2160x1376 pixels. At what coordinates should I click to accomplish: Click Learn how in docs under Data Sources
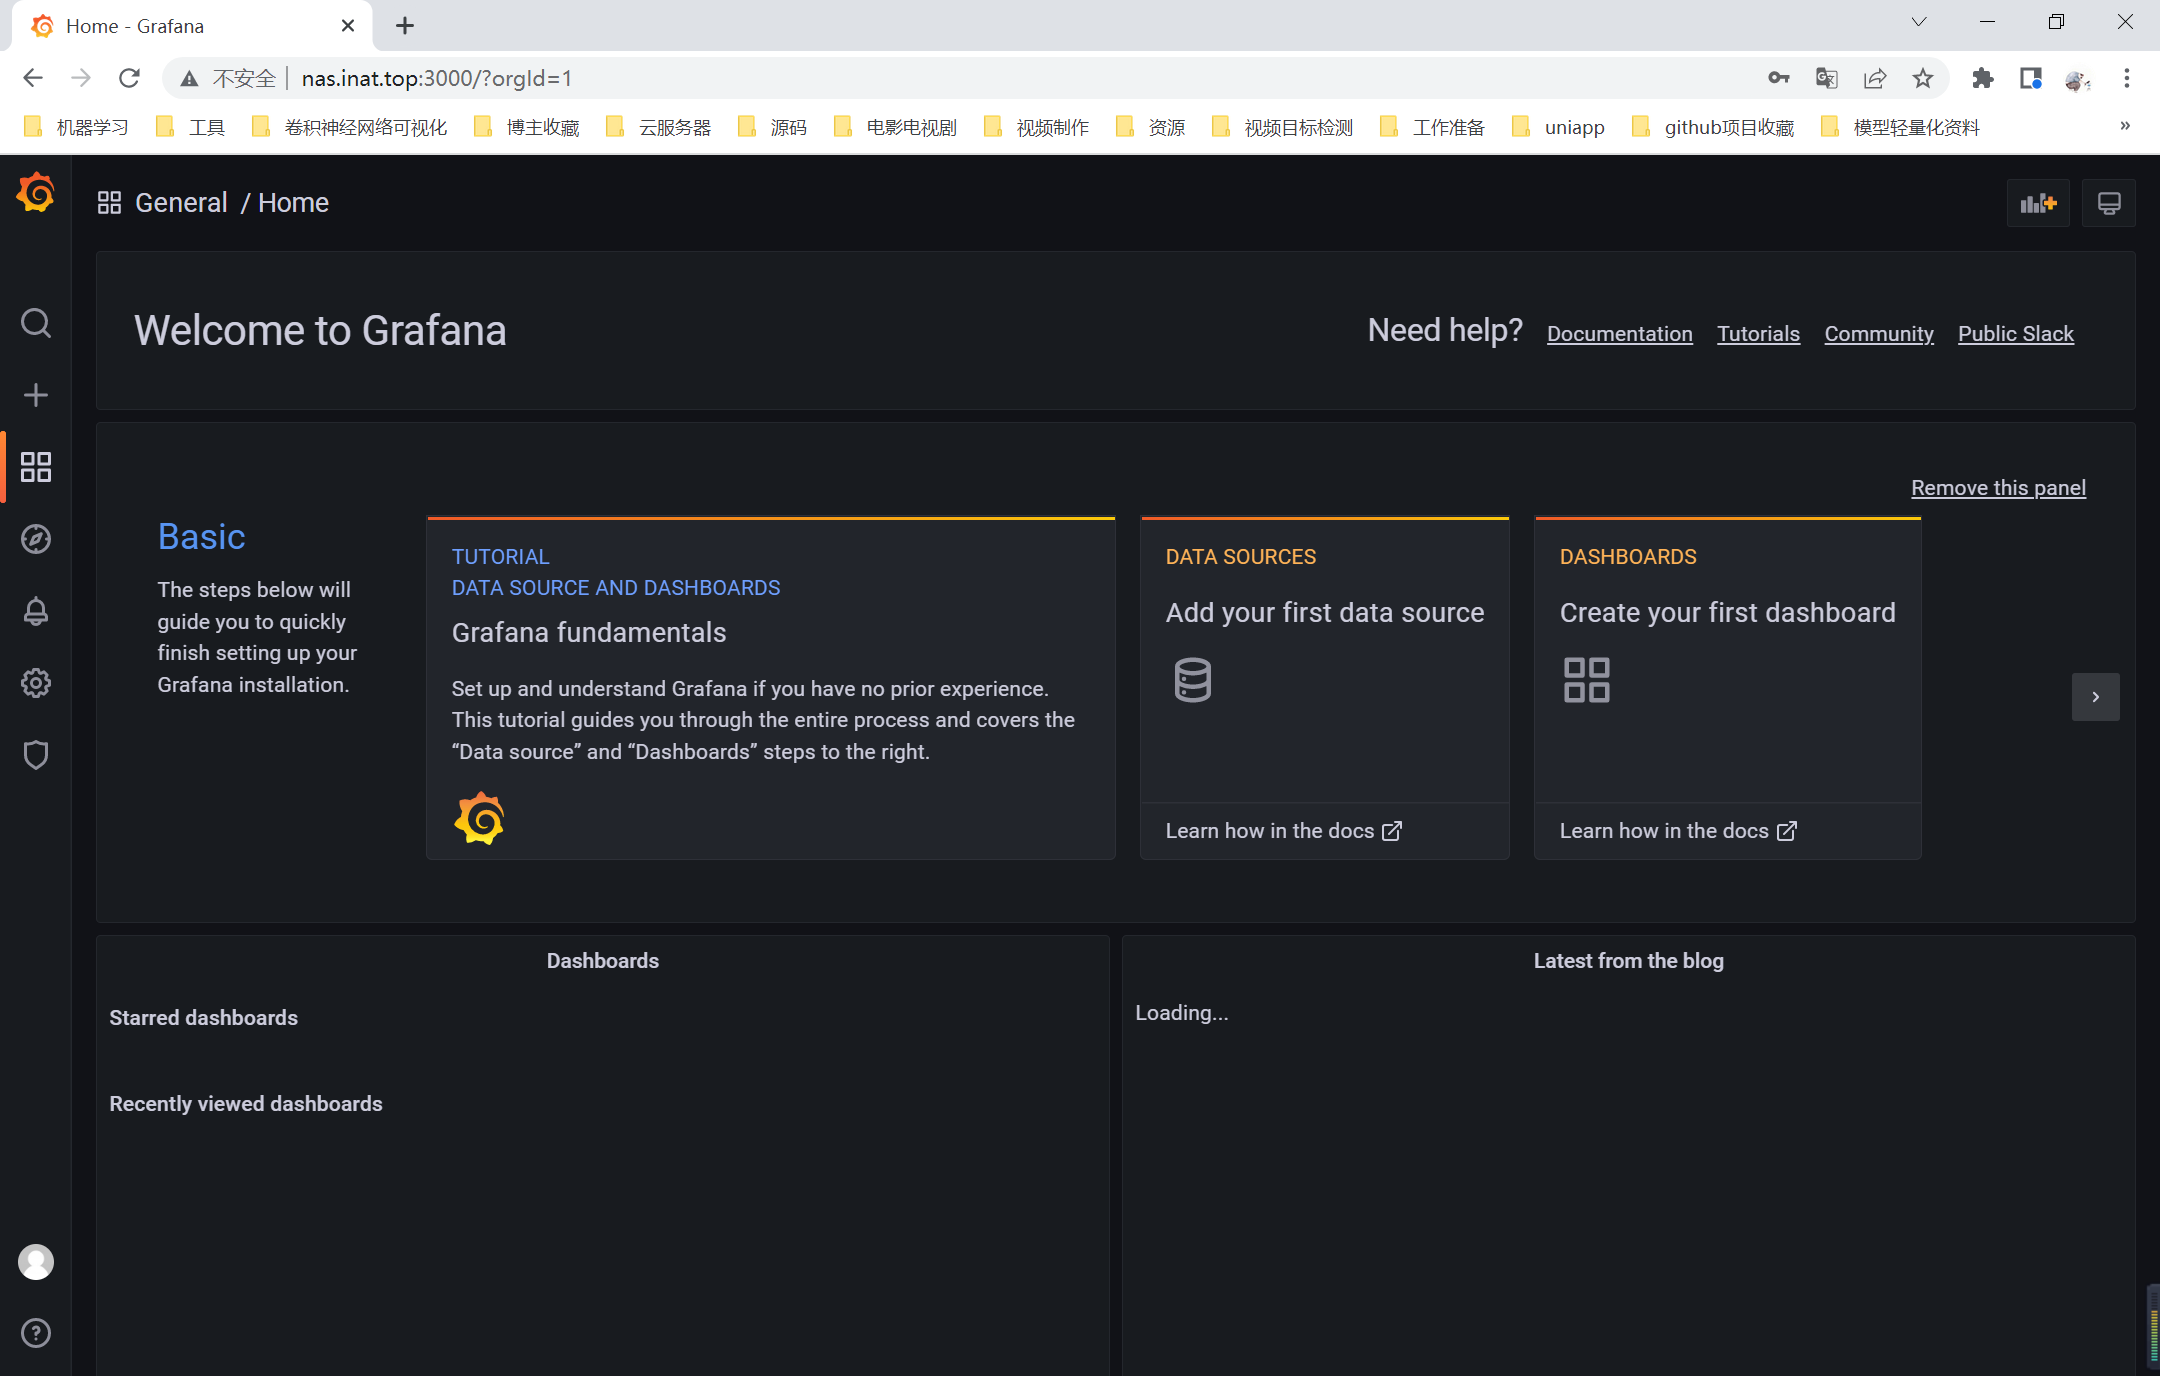tap(1284, 831)
